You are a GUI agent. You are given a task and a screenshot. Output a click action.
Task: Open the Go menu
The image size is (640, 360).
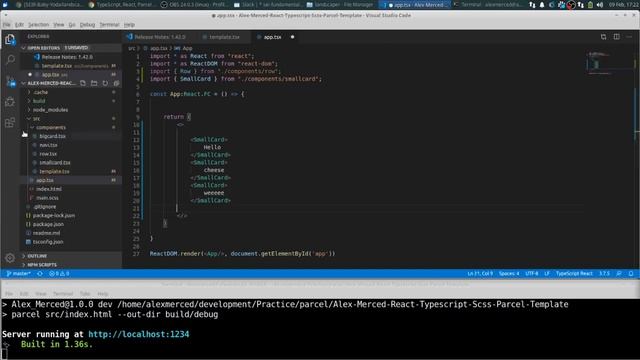(x=72, y=25)
